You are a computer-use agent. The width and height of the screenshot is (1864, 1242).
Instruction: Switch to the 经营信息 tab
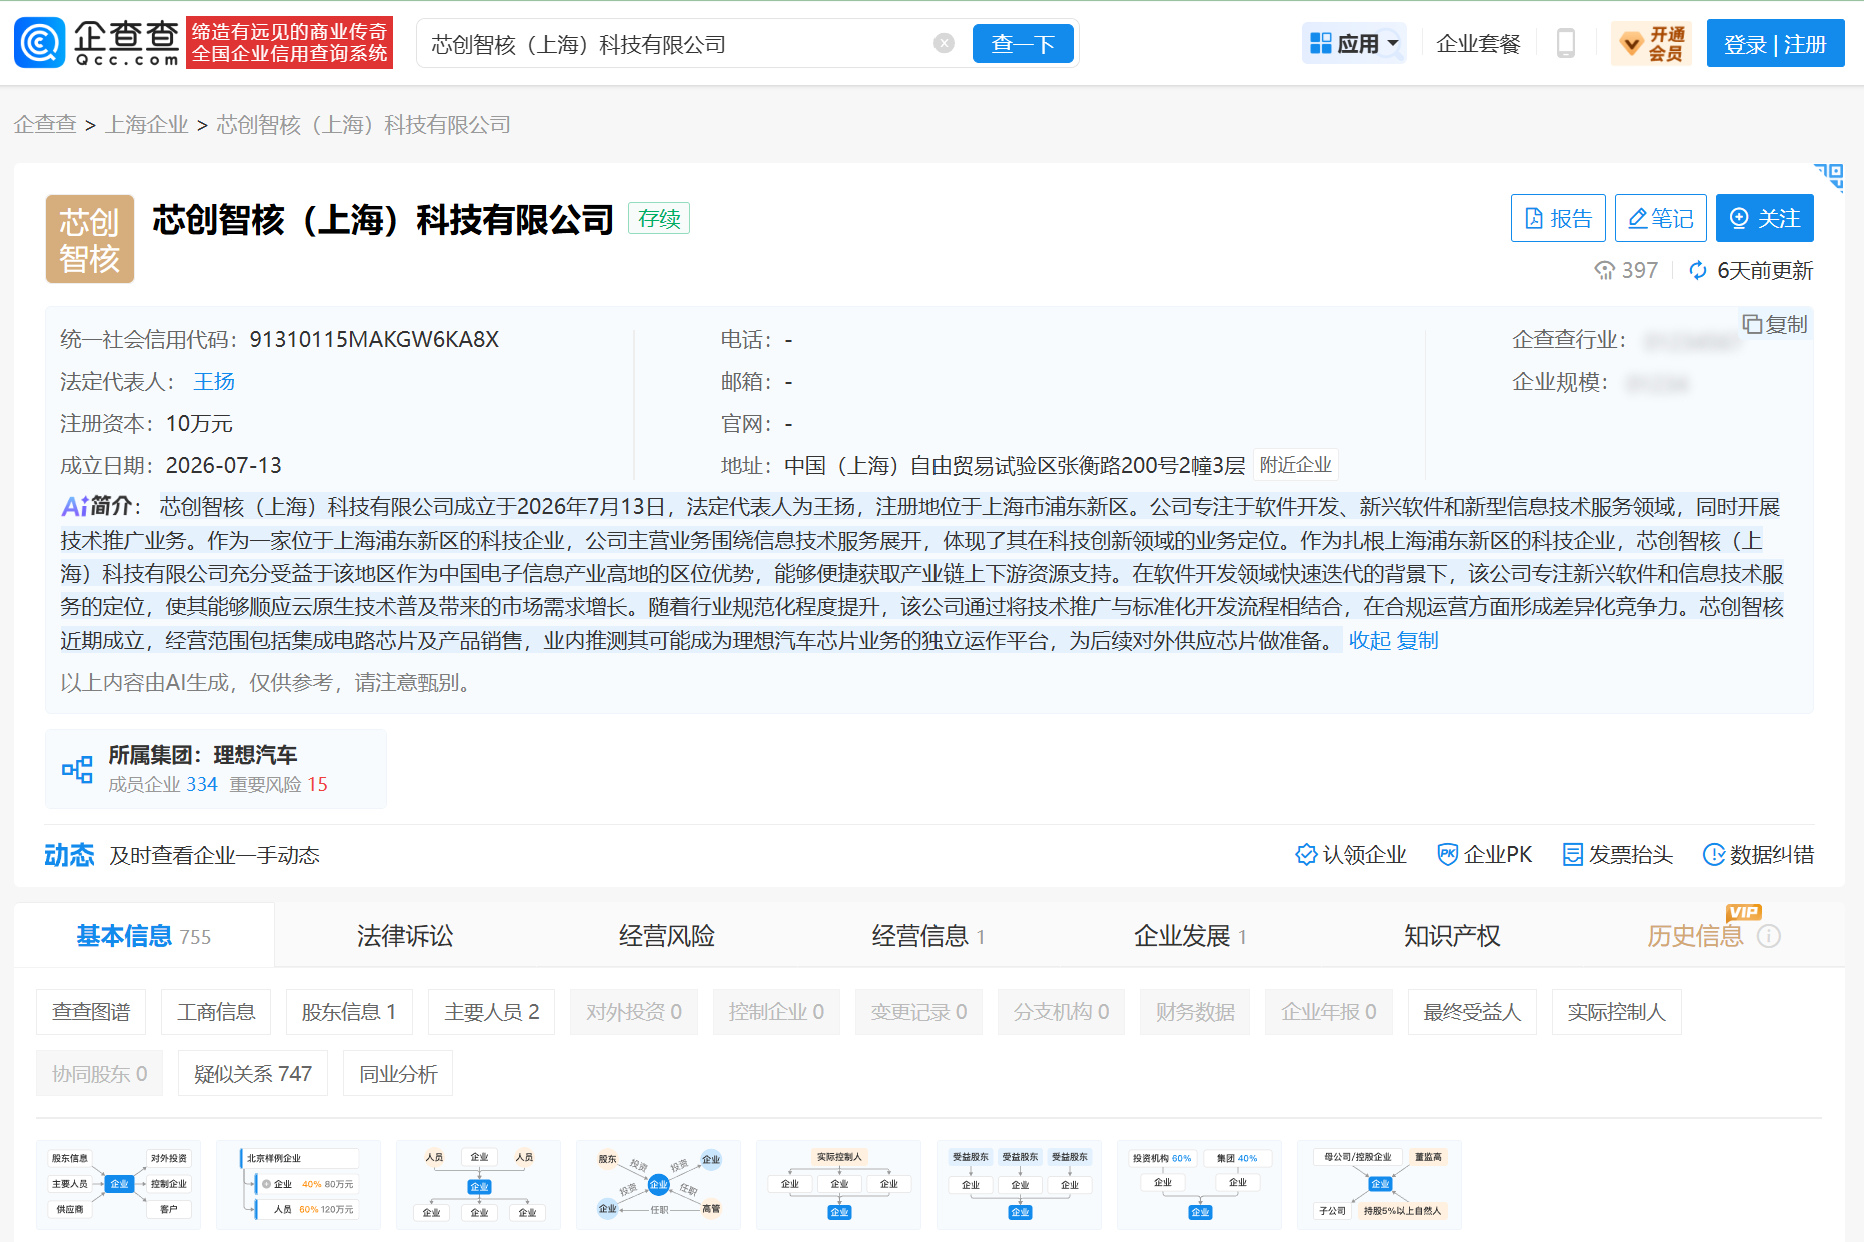pos(929,935)
